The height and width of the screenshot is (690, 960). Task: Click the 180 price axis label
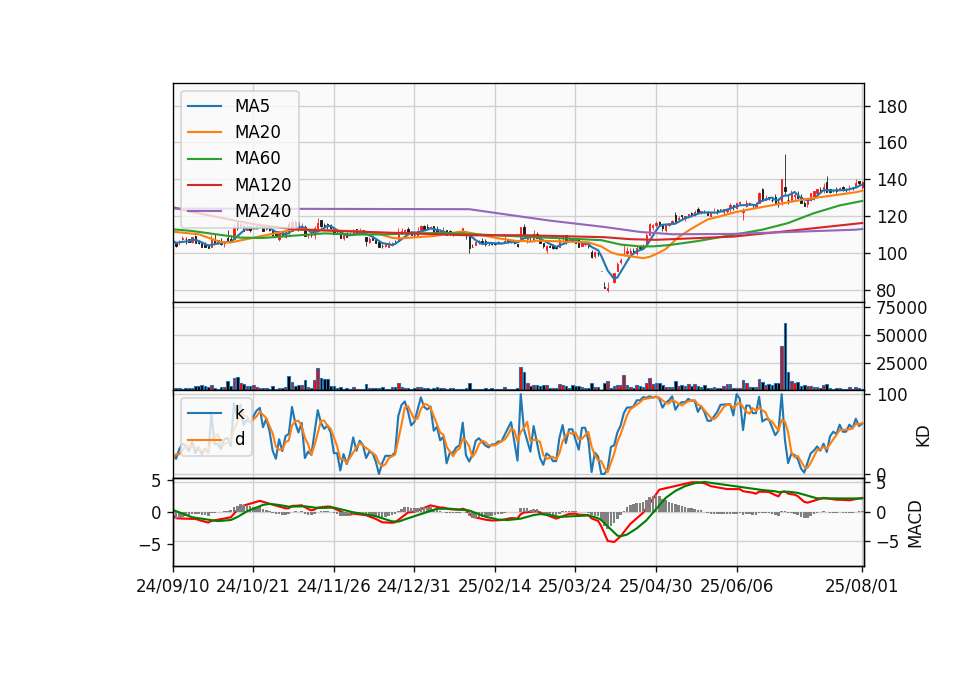coord(892,107)
